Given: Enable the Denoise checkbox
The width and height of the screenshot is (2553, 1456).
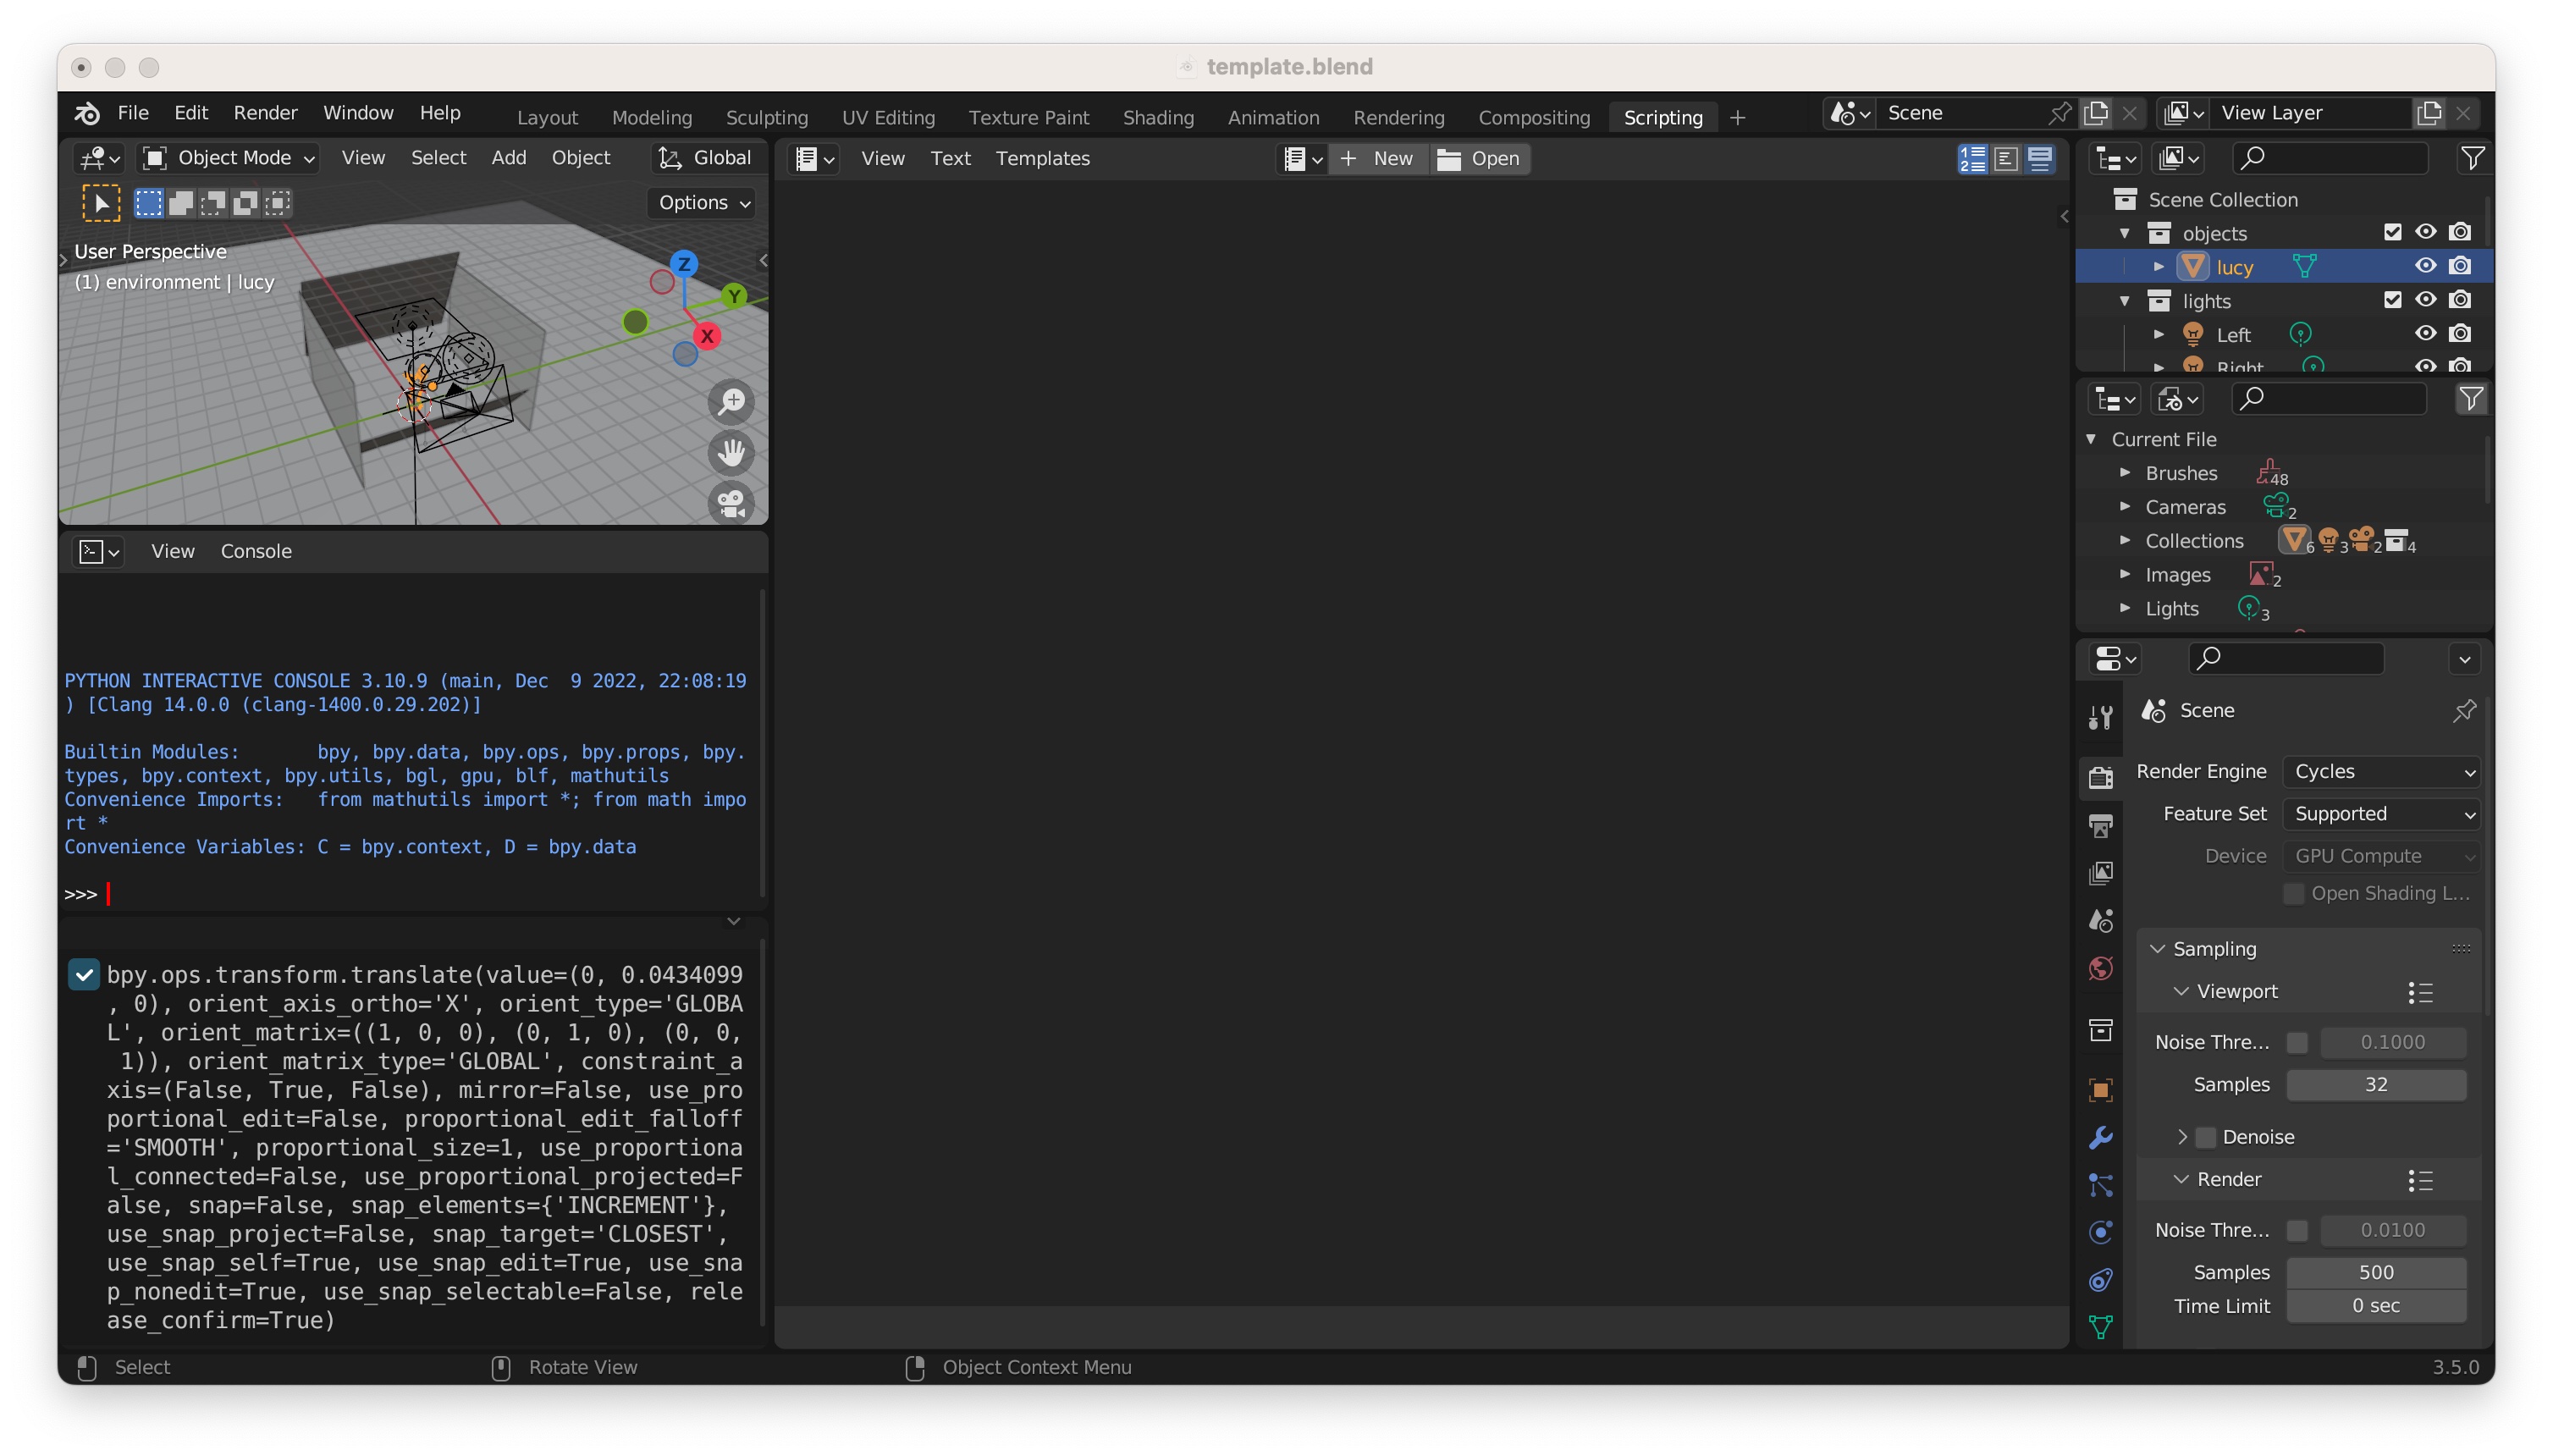Looking at the screenshot, I should pyautogui.click(x=2205, y=1137).
